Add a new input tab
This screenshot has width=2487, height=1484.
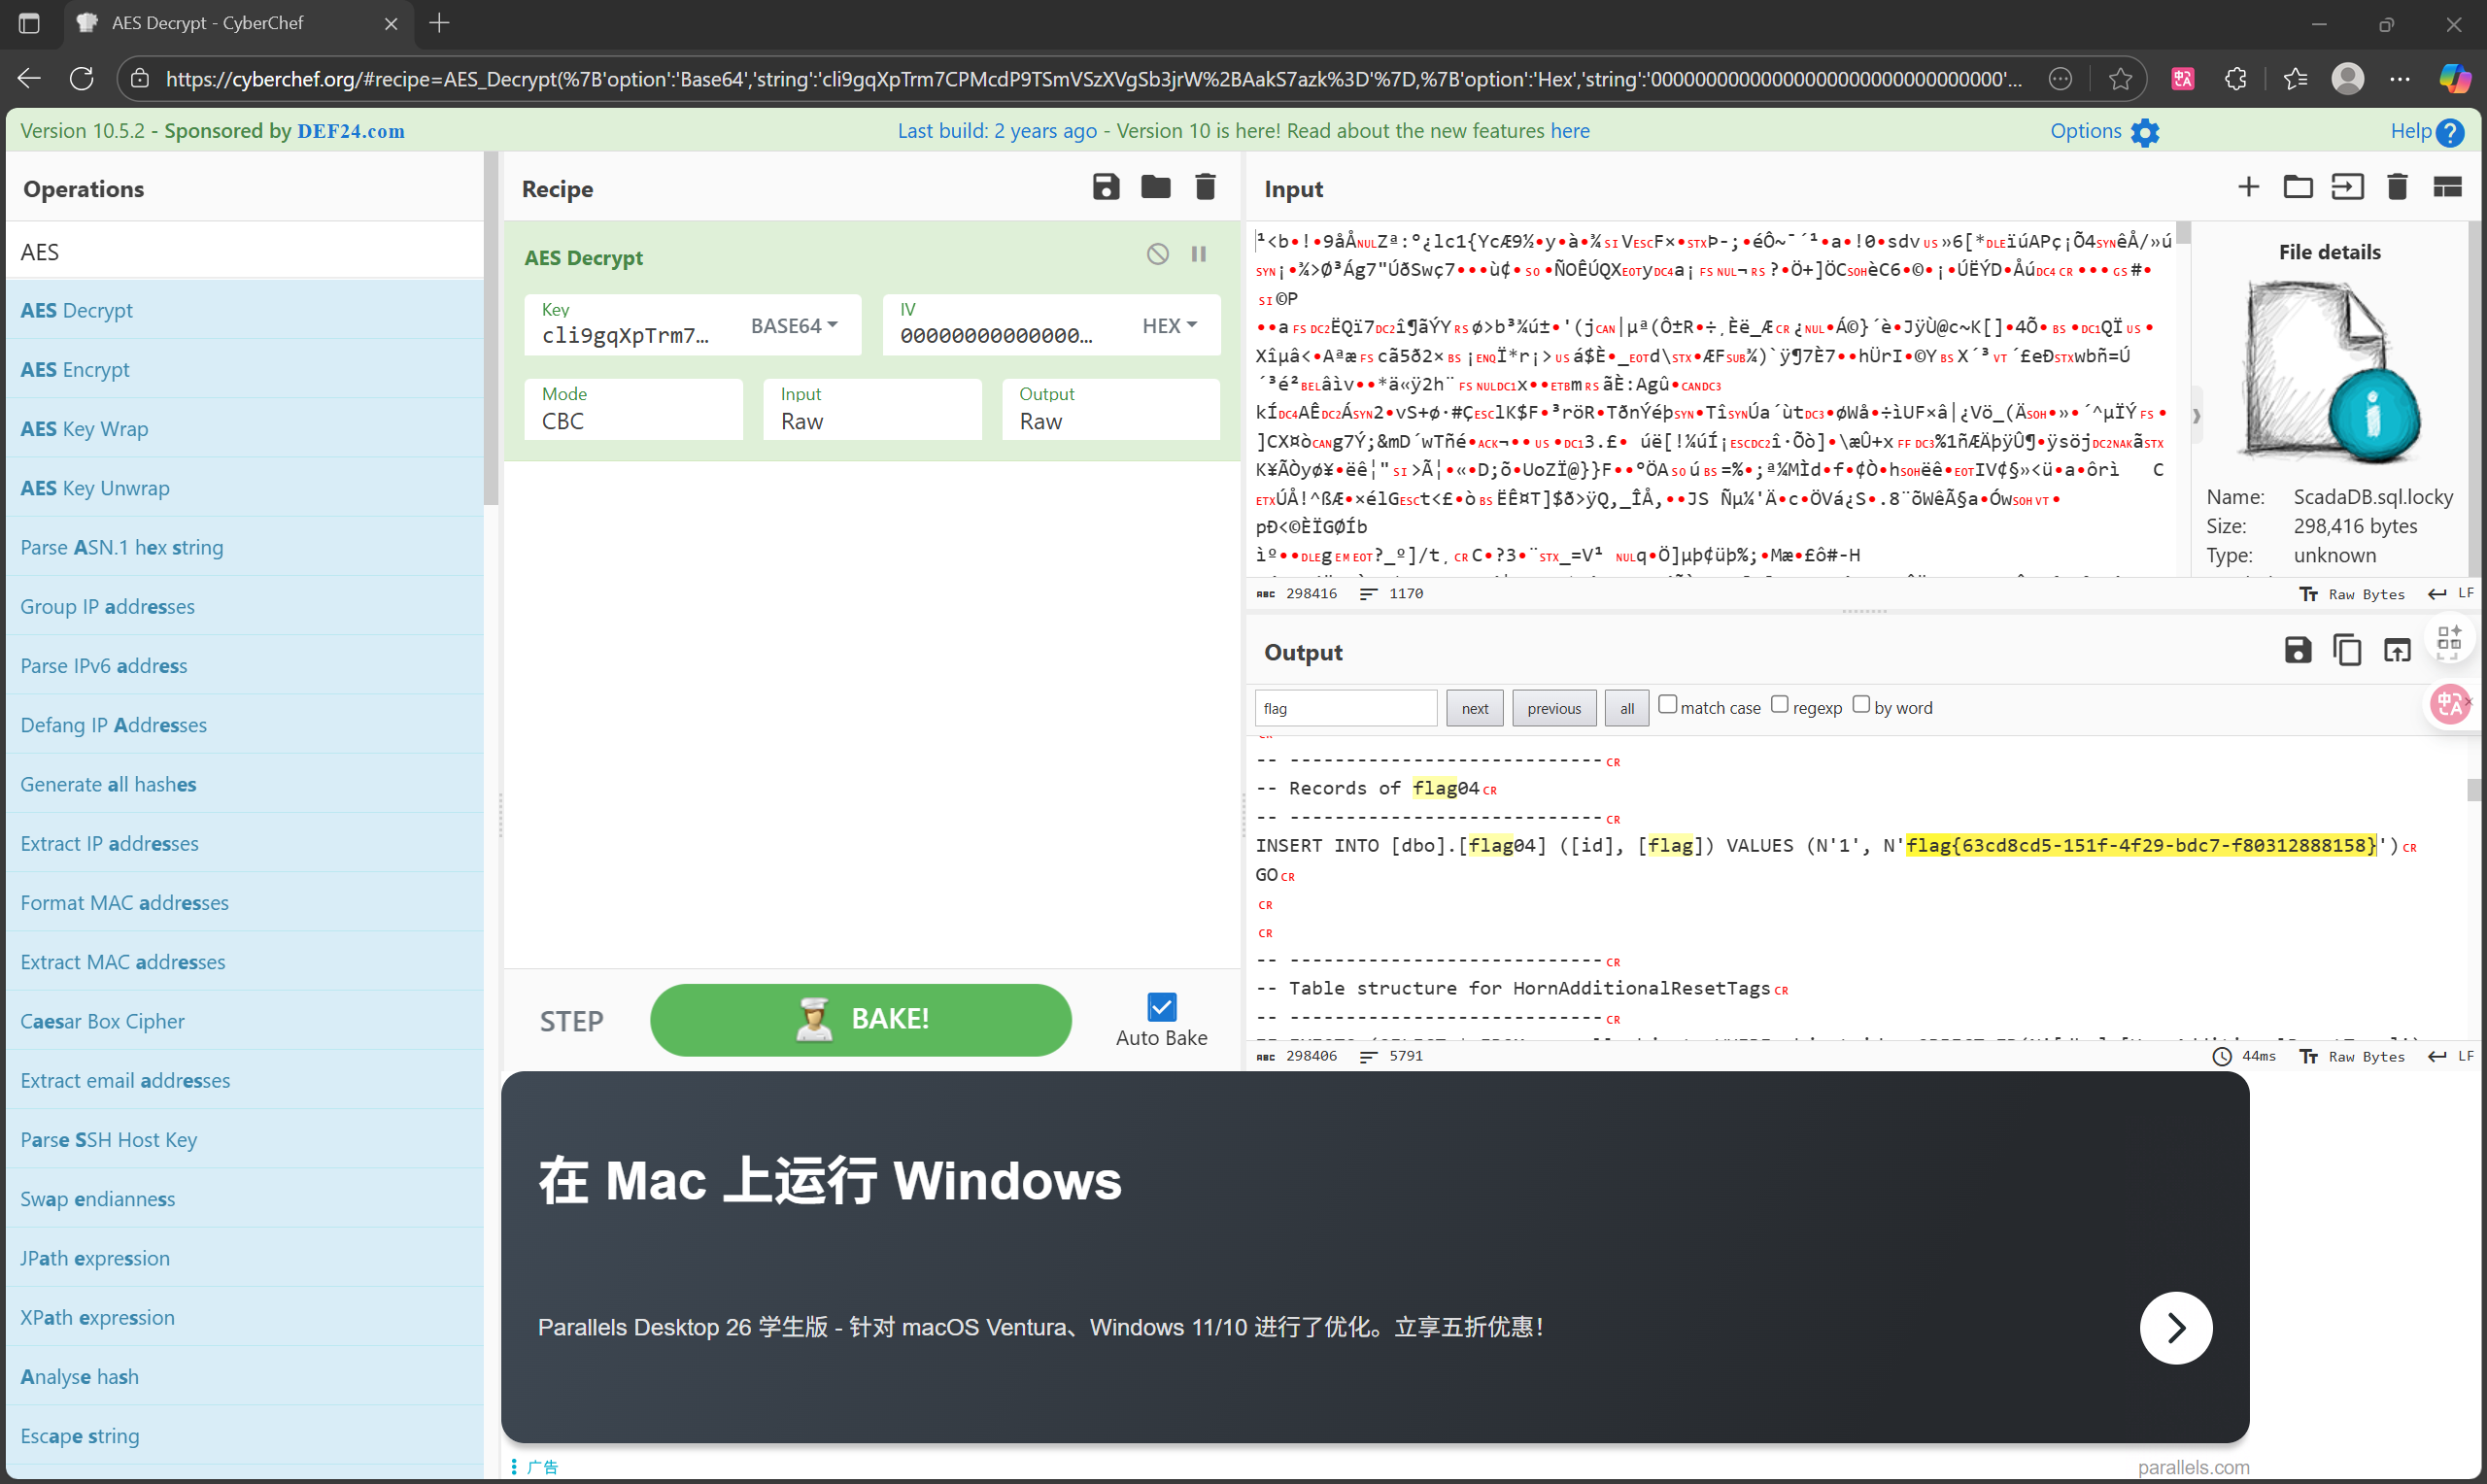[2248, 187]
